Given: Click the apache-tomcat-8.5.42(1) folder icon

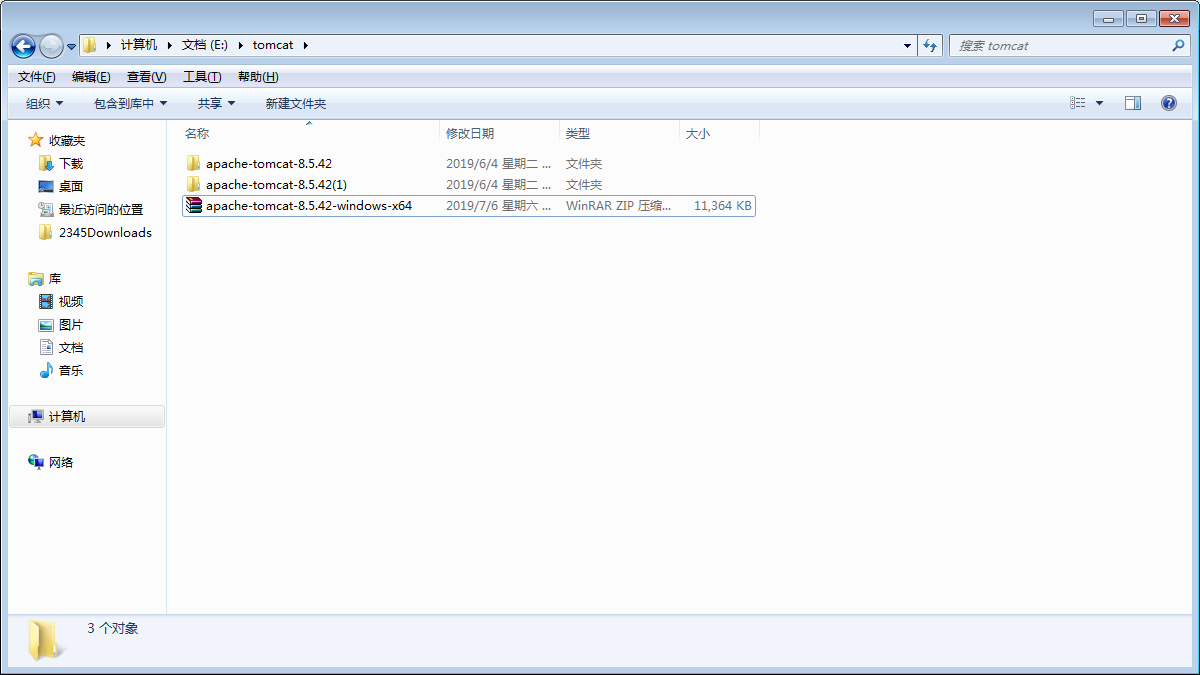Looking at the screenshot, I should 194,184.
